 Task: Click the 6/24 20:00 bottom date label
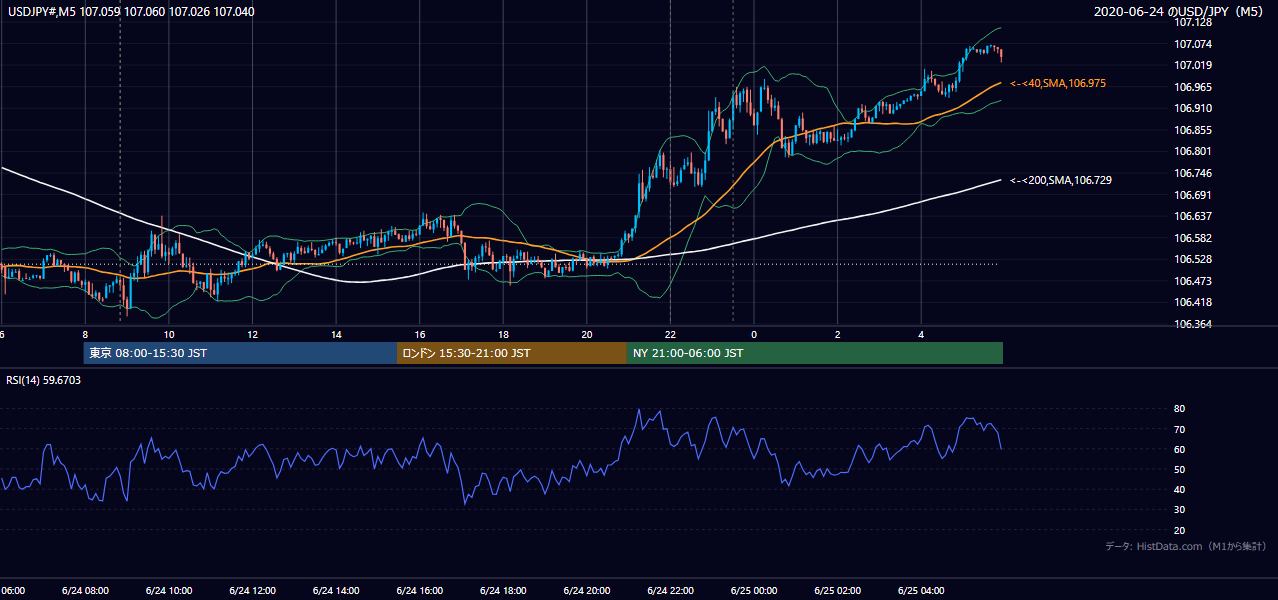click(x=587, y=590)
